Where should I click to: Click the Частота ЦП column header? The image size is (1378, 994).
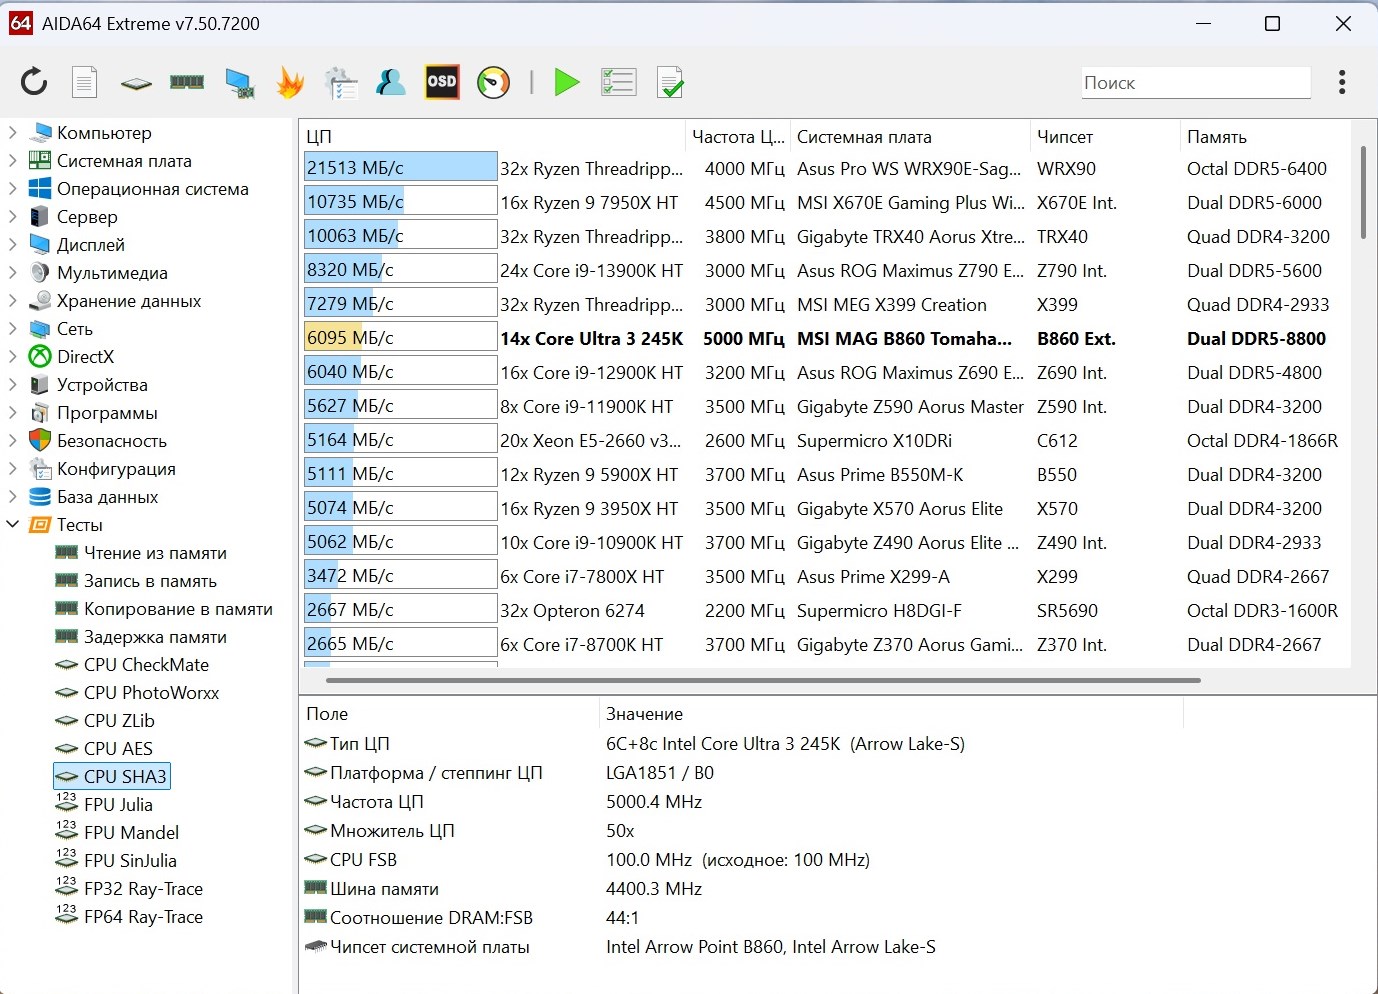737,137
